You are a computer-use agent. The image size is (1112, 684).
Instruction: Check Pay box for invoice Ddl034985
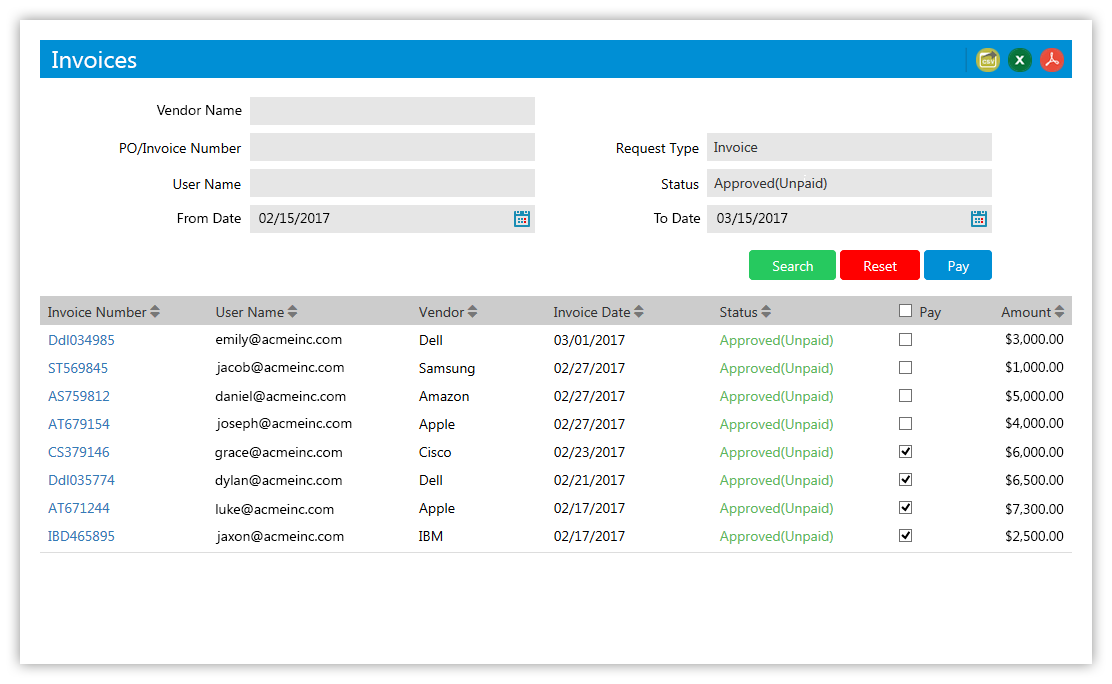(905, 340)
